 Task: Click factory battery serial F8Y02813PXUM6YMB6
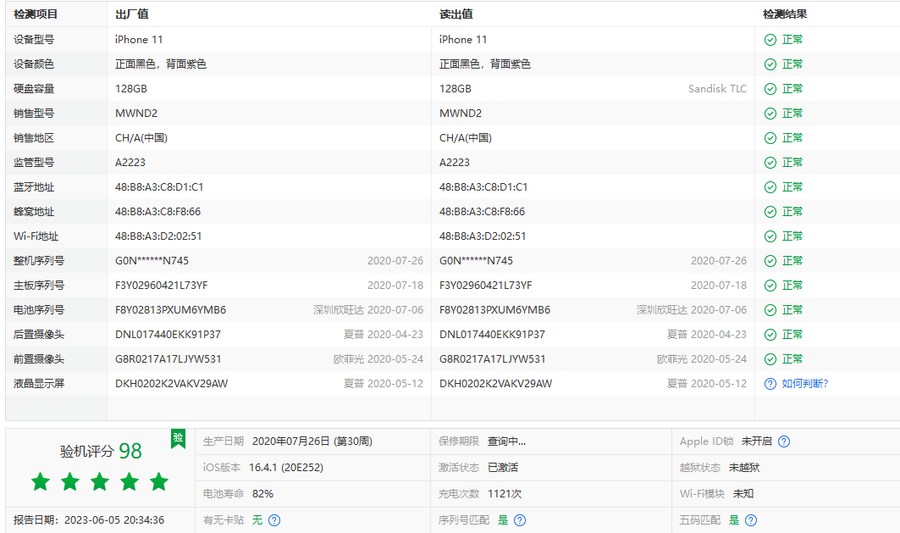tap(170, 310)
